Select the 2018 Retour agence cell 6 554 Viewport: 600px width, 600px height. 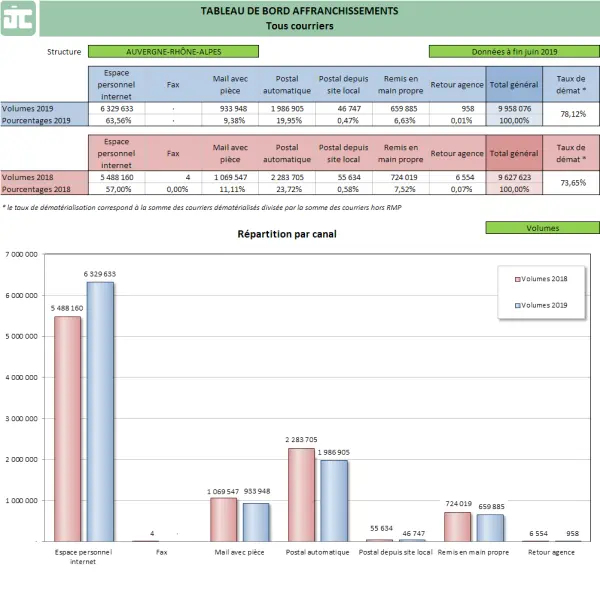[x=457, y=178]
